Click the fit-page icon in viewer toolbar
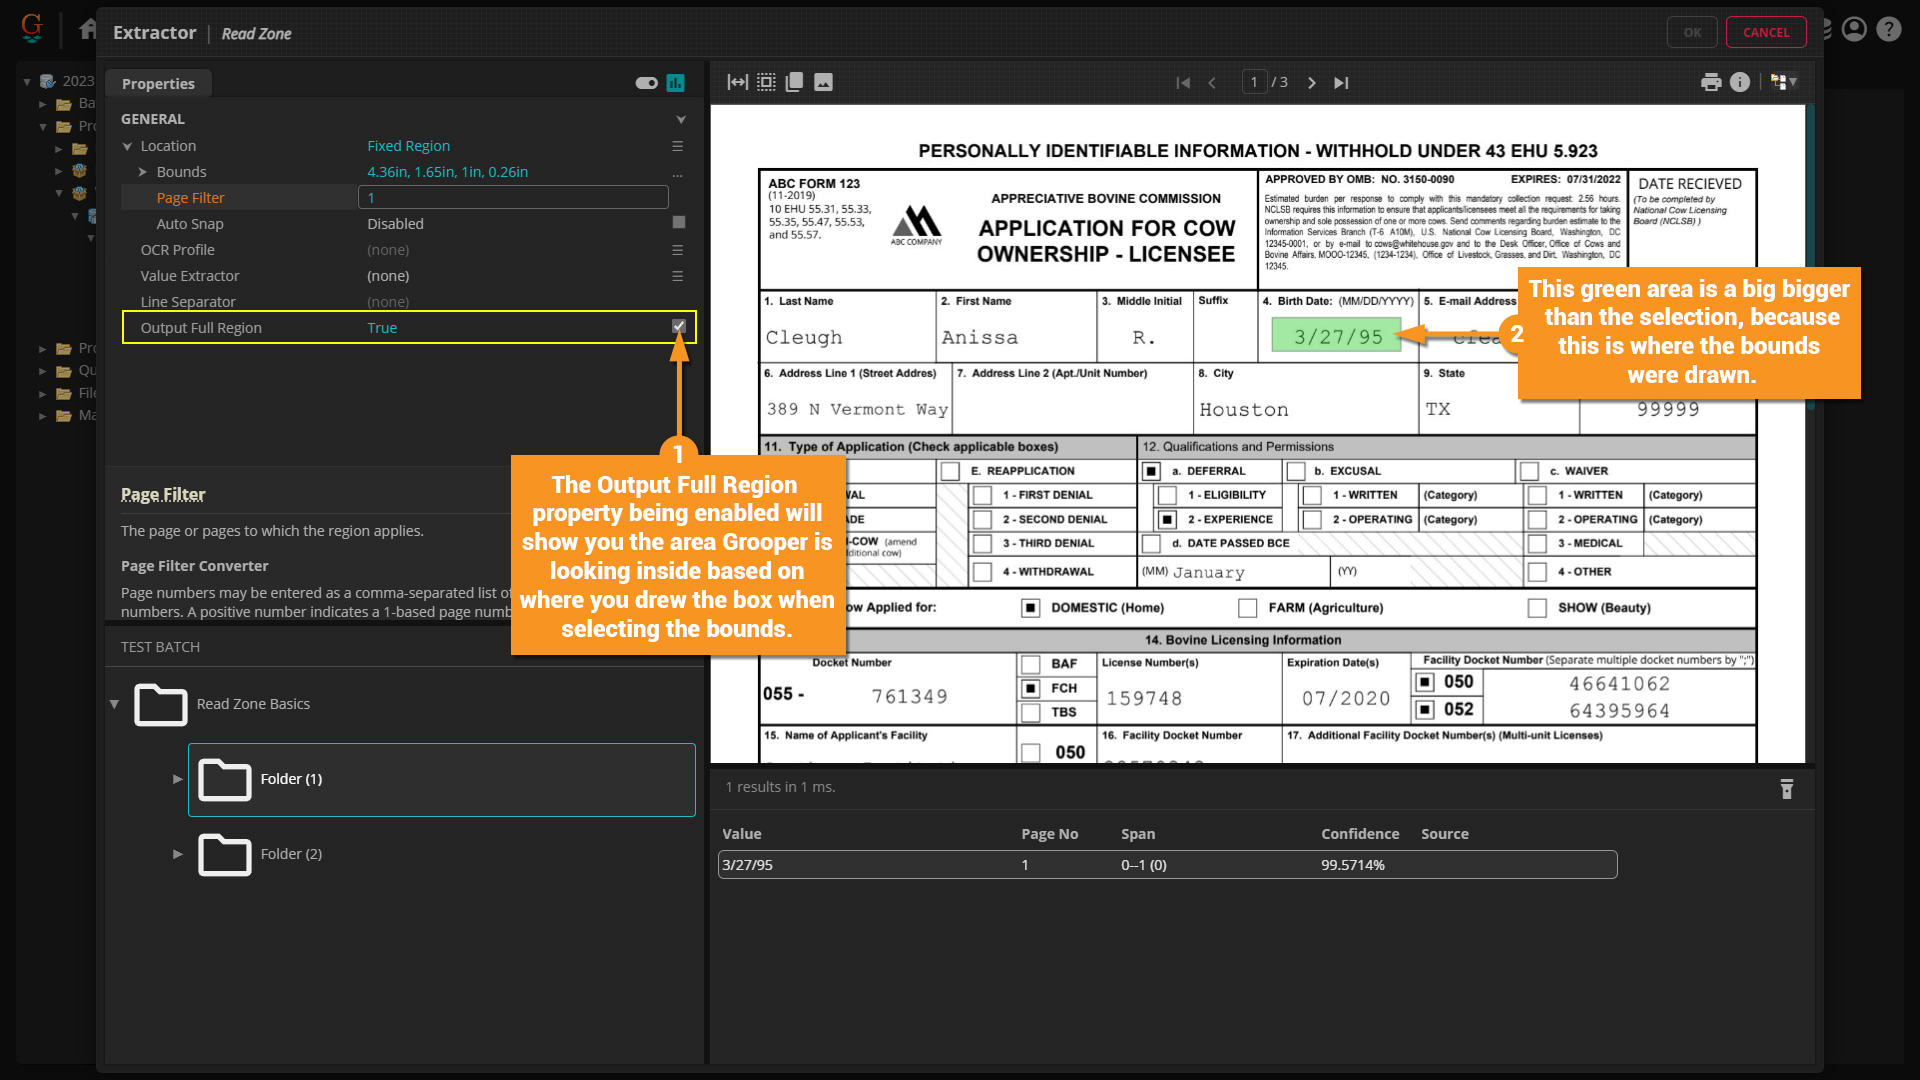The width and height of the screenshot is (1920, 1080). pyautogui.click(x=766, y=82)
